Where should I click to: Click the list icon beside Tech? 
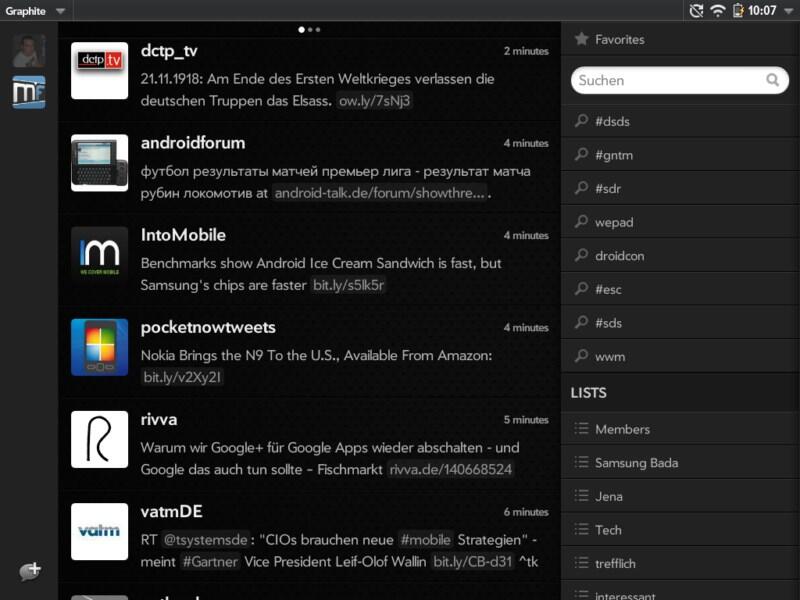coord(581,530)
